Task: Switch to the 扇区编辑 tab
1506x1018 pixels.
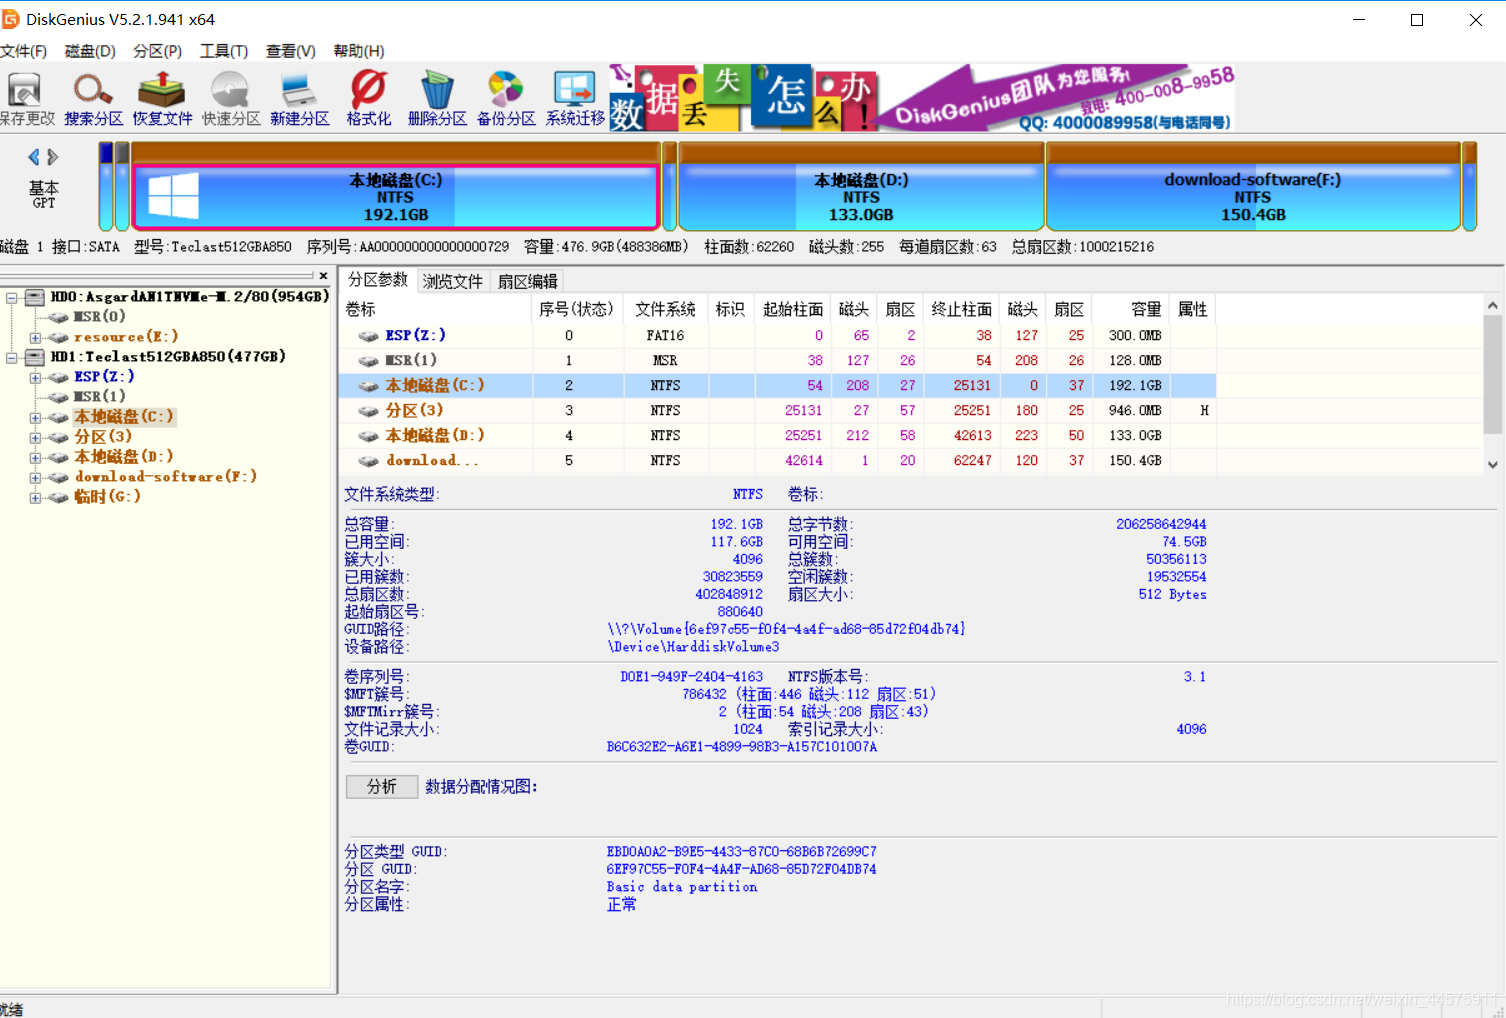Action: 527,281
